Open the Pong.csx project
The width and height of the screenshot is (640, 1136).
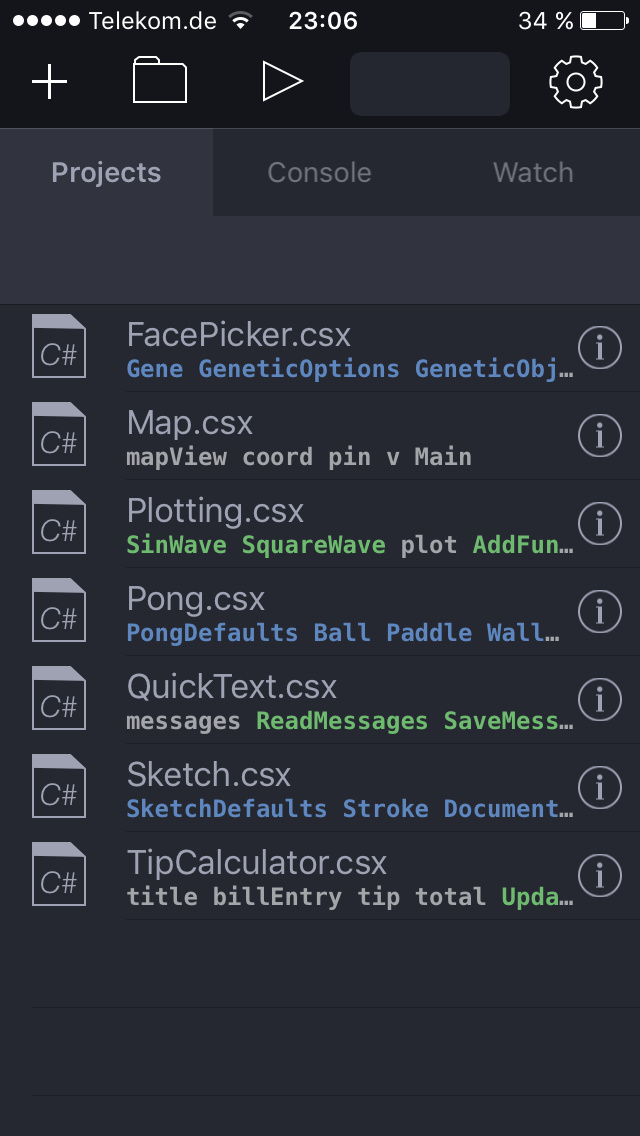pos(196,599)
